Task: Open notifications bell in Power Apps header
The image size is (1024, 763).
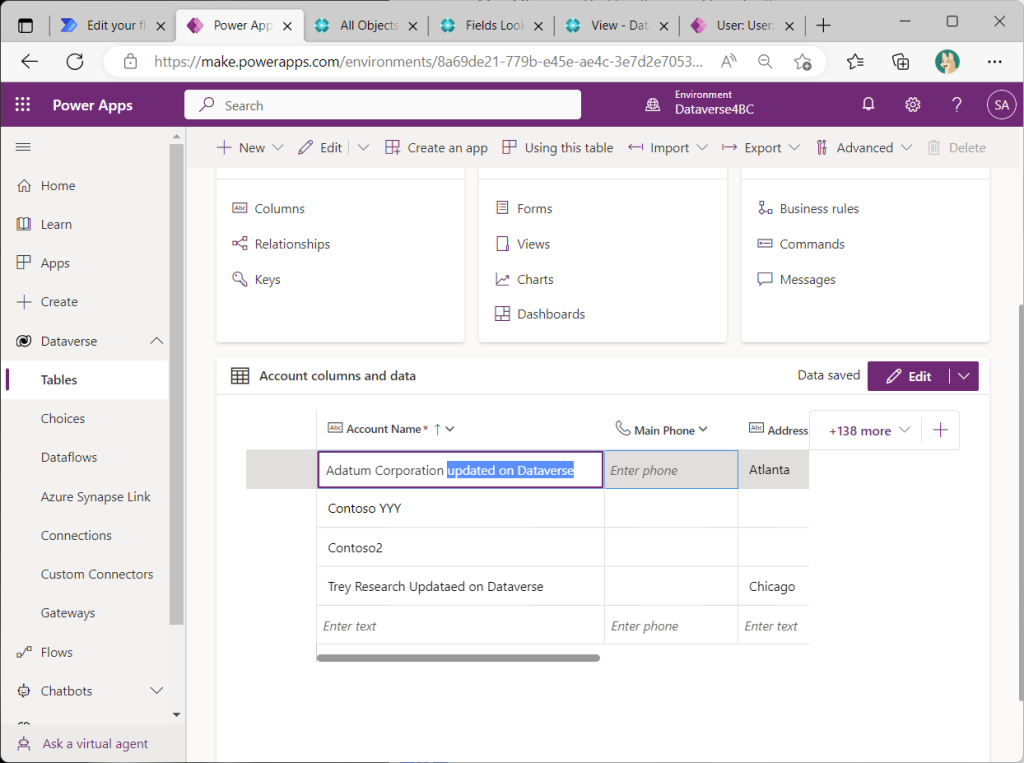Action: pyautogui.click(x=868, y=105)
